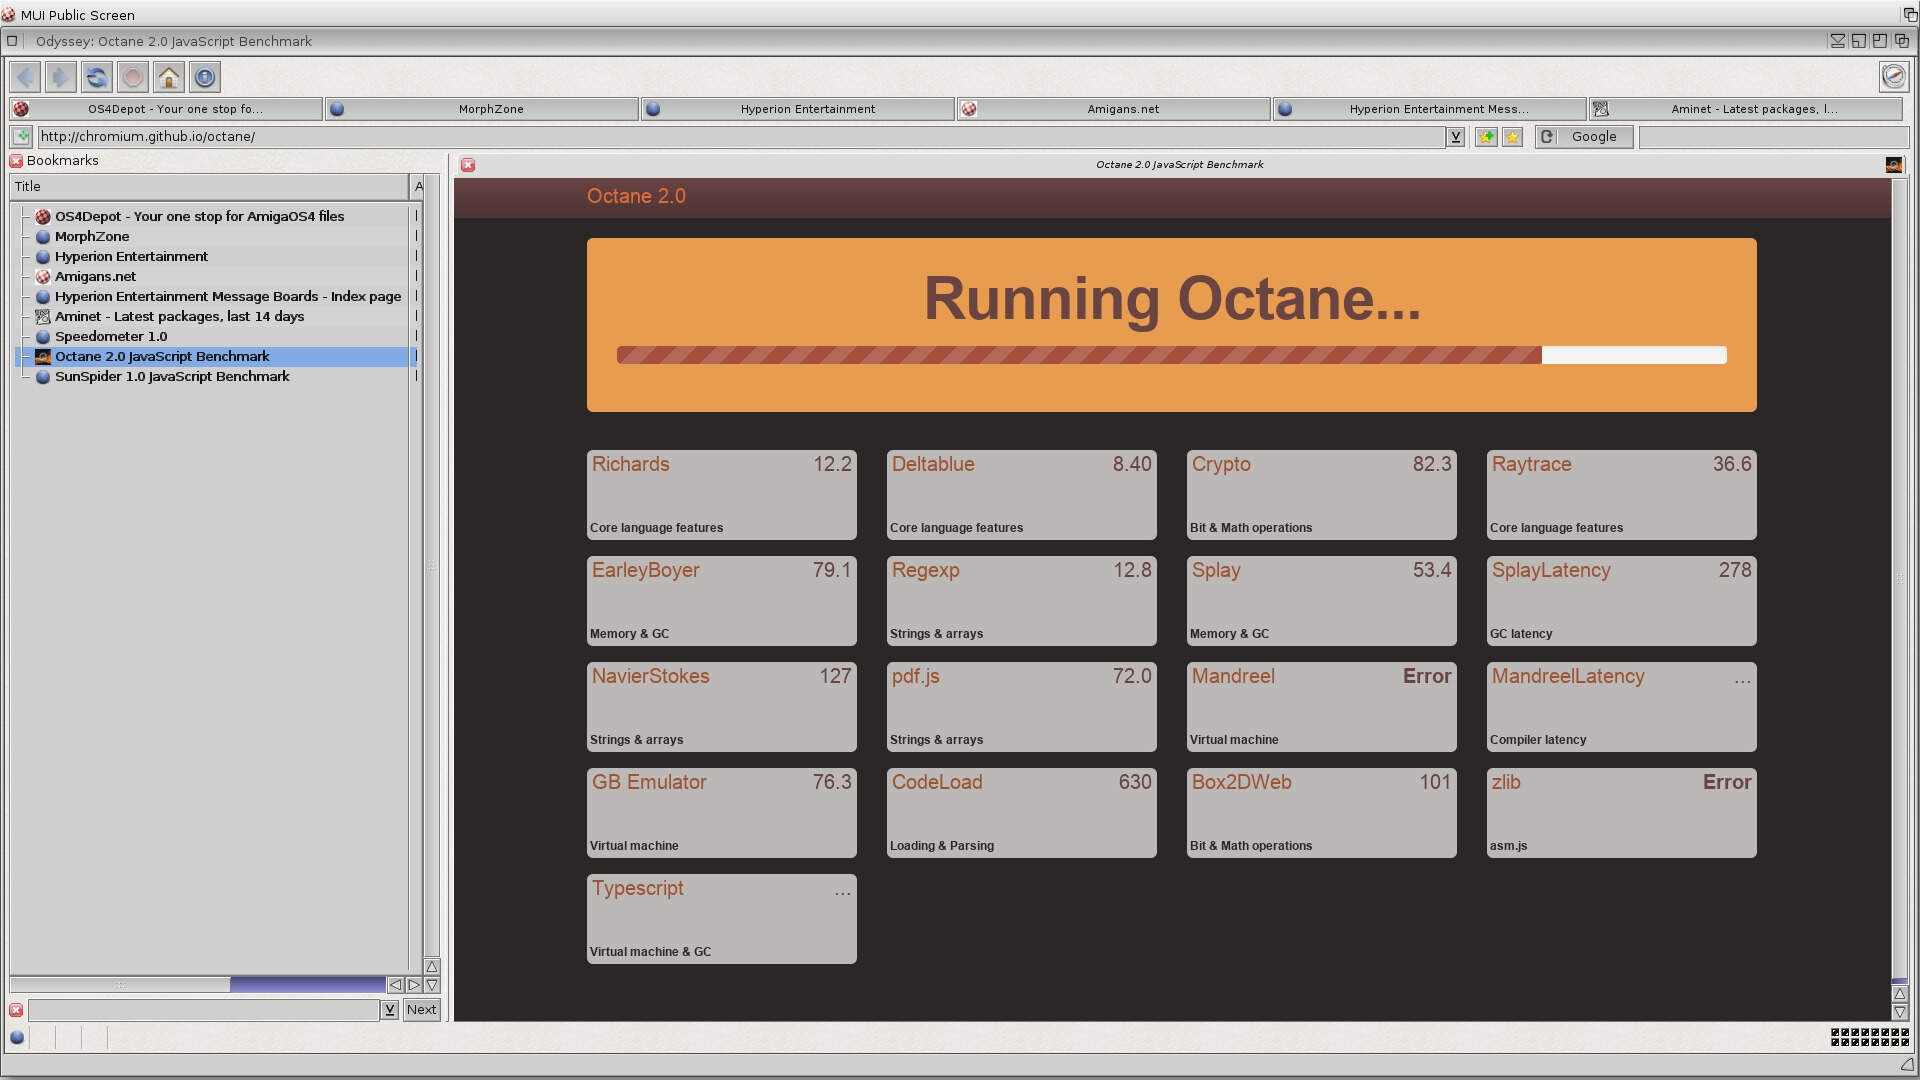The height and width of the screenshot is (1080, 1920).
Task: Click the screen depth gadget in the top-right corner
Action: (x=1910, y=14)
